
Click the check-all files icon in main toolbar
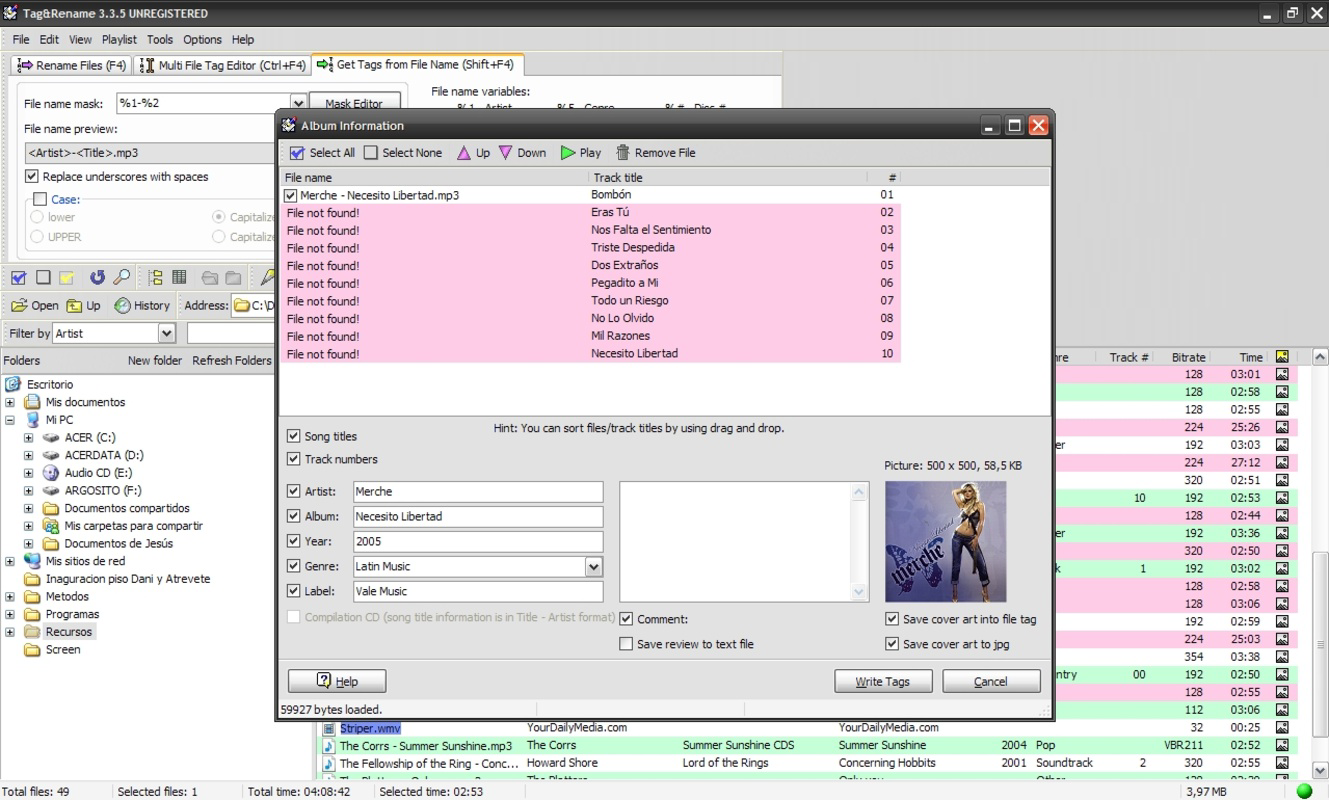pos(18,278)
